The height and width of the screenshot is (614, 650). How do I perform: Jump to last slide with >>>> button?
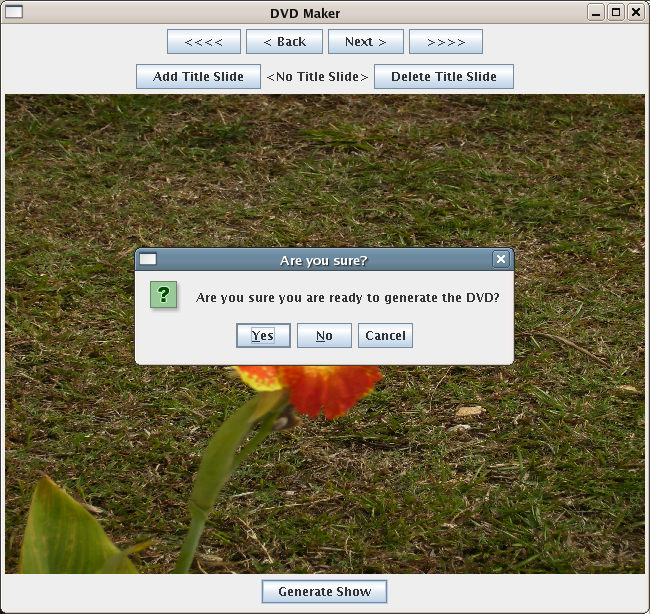point(446,41)
